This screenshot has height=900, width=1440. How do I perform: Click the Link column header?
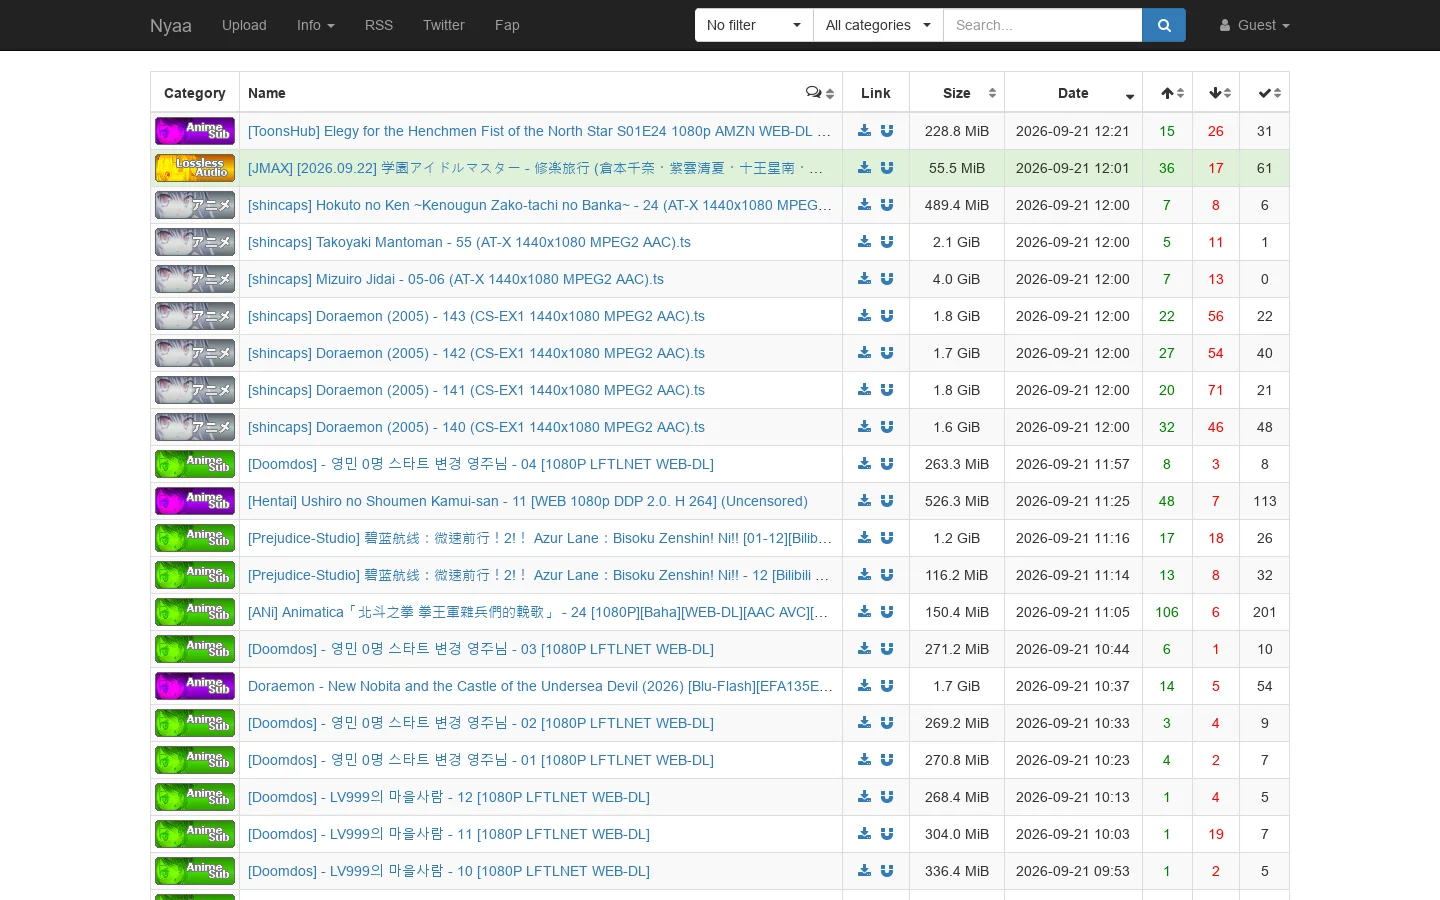click(876, 93)
